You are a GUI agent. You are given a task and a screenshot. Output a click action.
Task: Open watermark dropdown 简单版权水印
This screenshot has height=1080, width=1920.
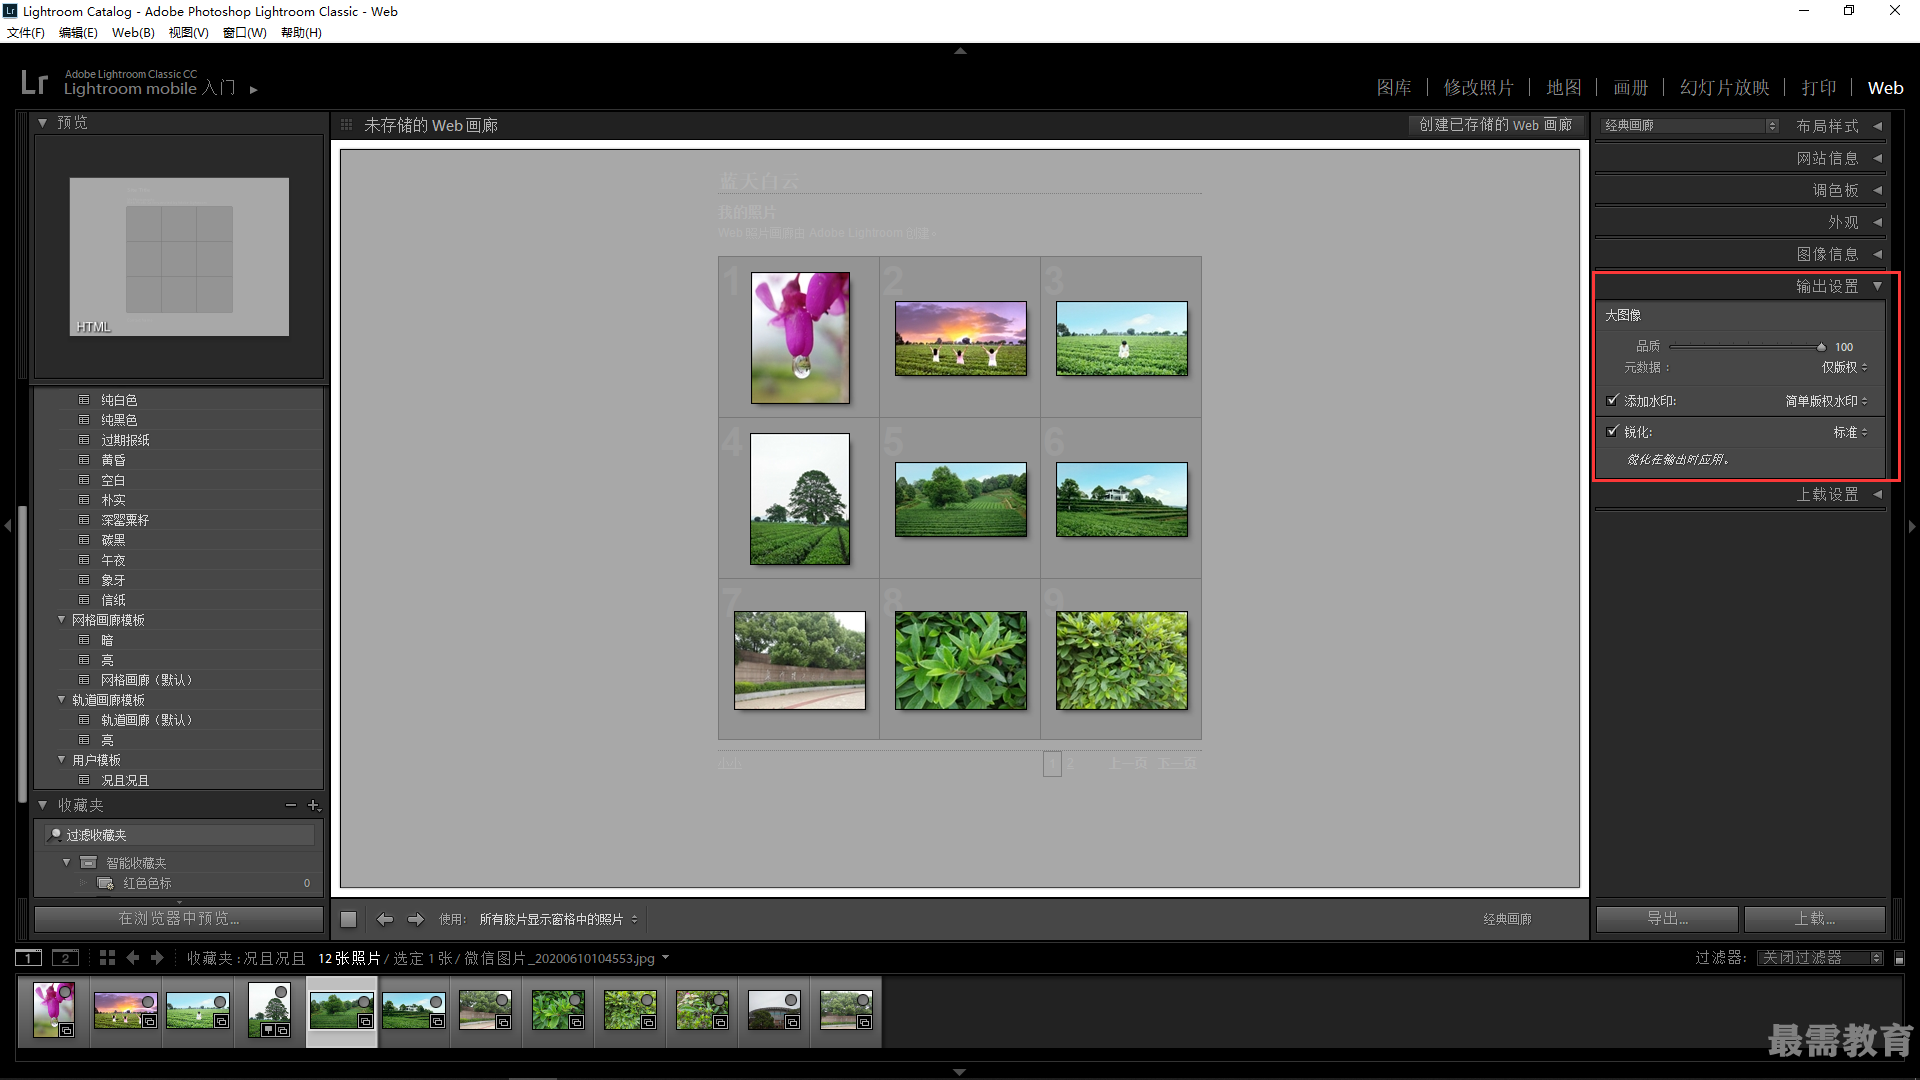(x=1826, y=401)
